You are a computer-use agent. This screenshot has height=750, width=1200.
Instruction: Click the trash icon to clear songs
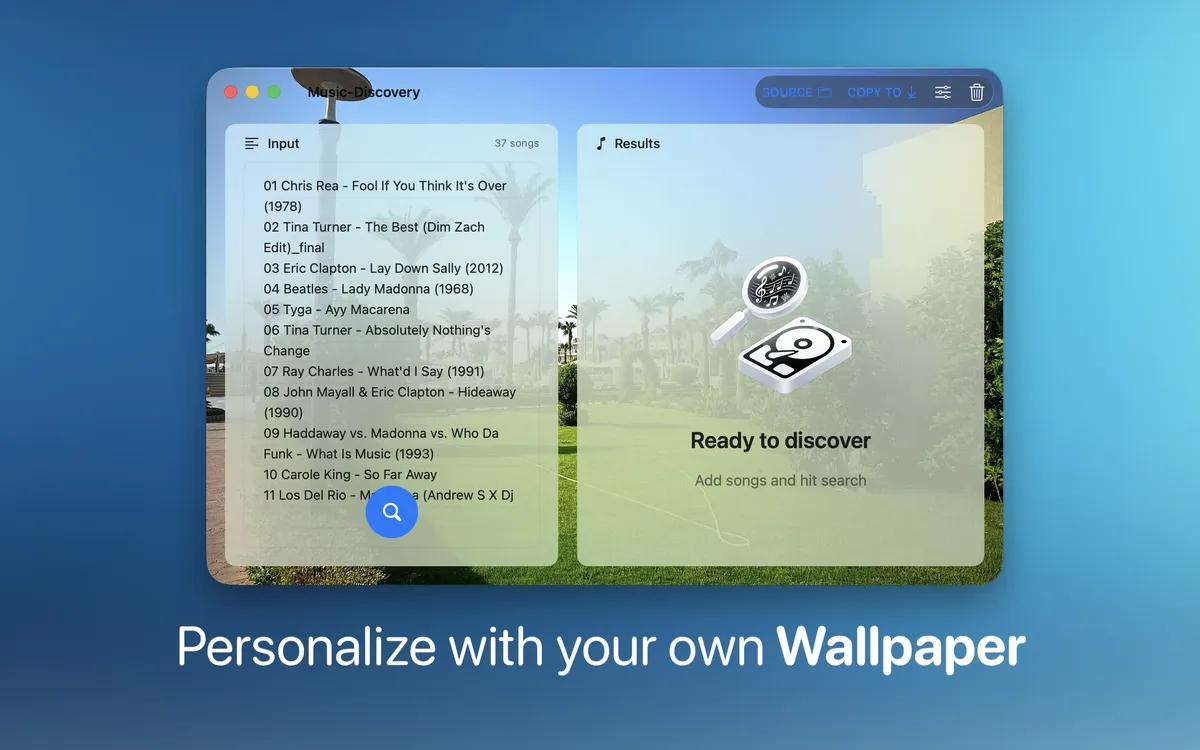[977, 92]
